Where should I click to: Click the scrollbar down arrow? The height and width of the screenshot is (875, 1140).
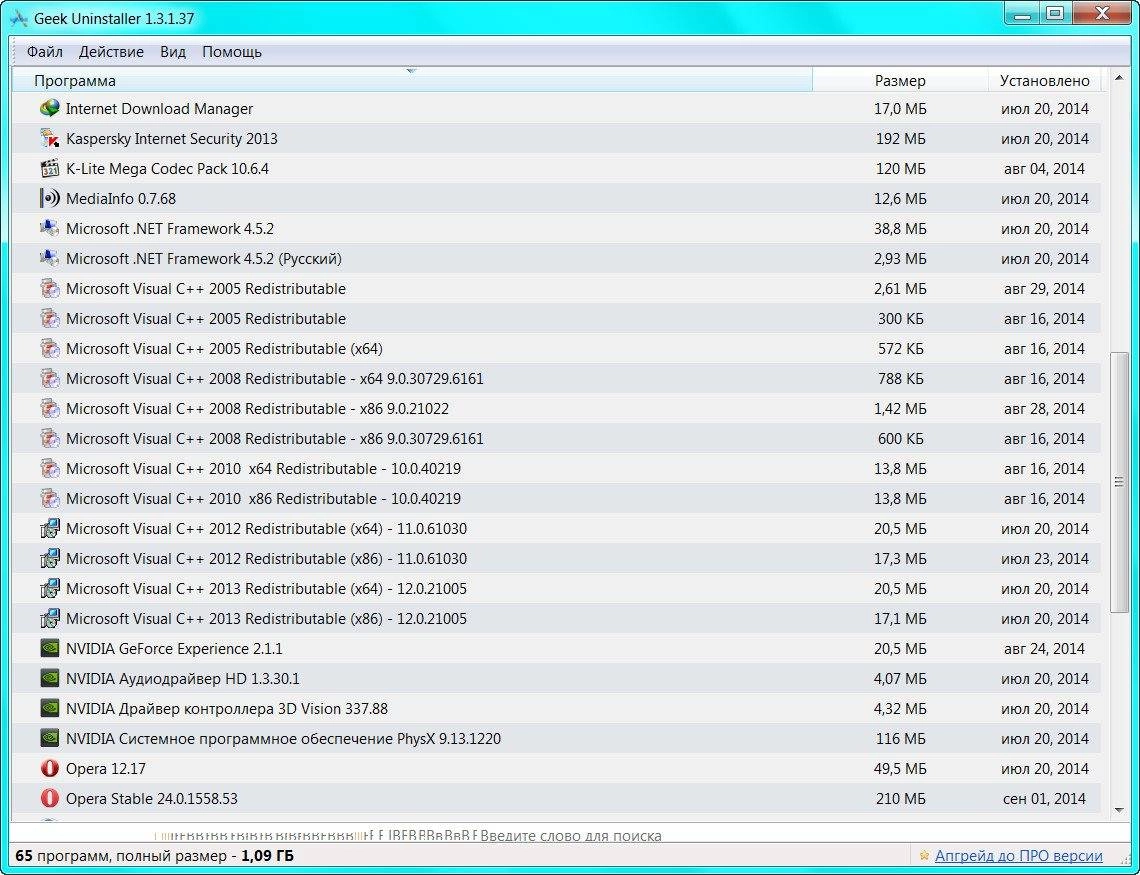click(x=1119, y=810)
